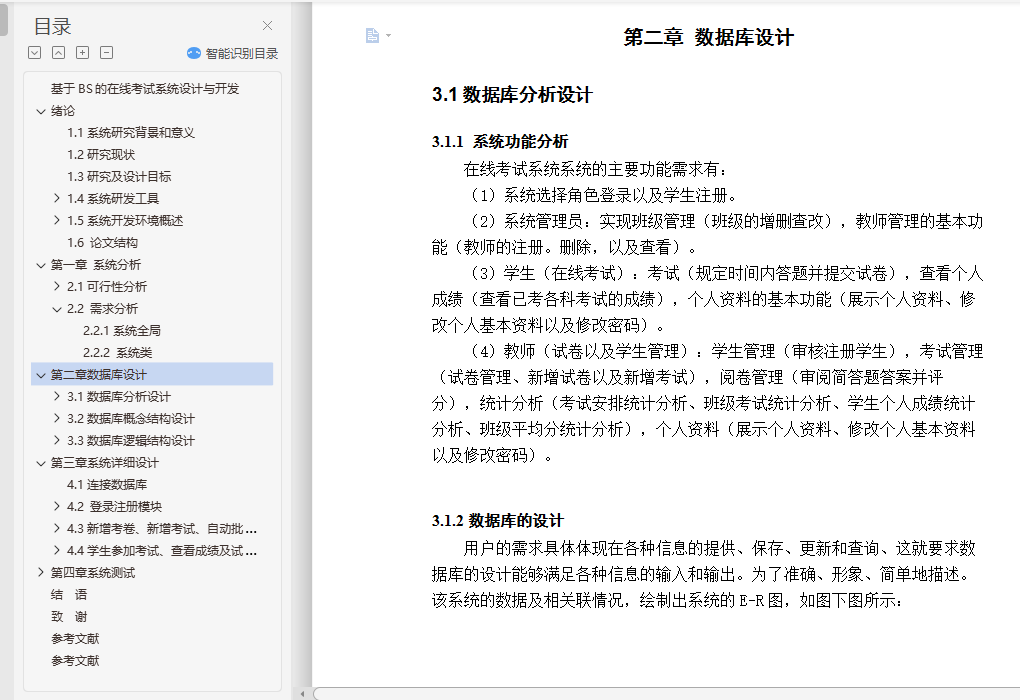Expand 第四章系统测试 chevron

pos(41,572)
